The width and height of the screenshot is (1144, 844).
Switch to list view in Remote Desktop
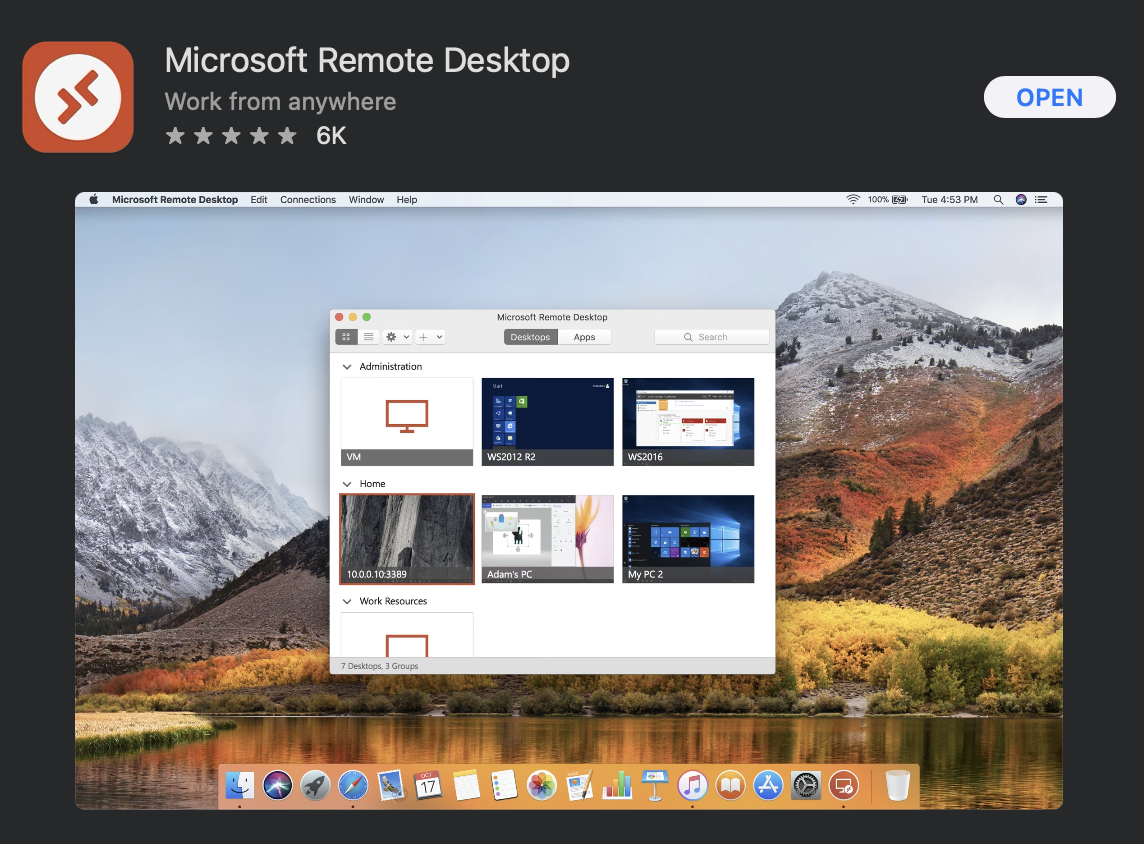click(x=368, y=337)
